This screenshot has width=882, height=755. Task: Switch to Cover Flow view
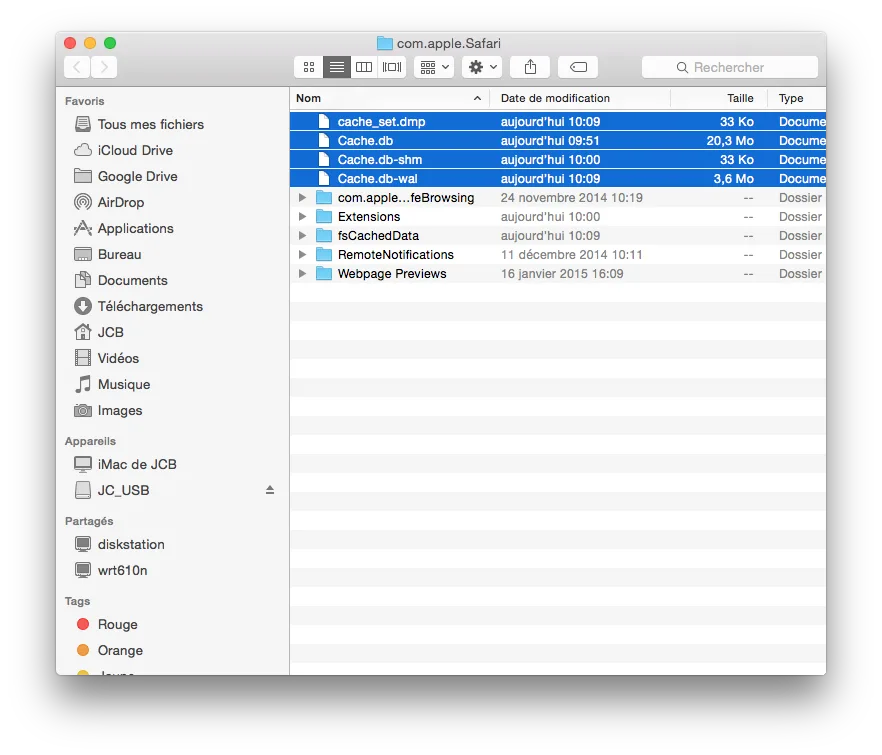392,67
